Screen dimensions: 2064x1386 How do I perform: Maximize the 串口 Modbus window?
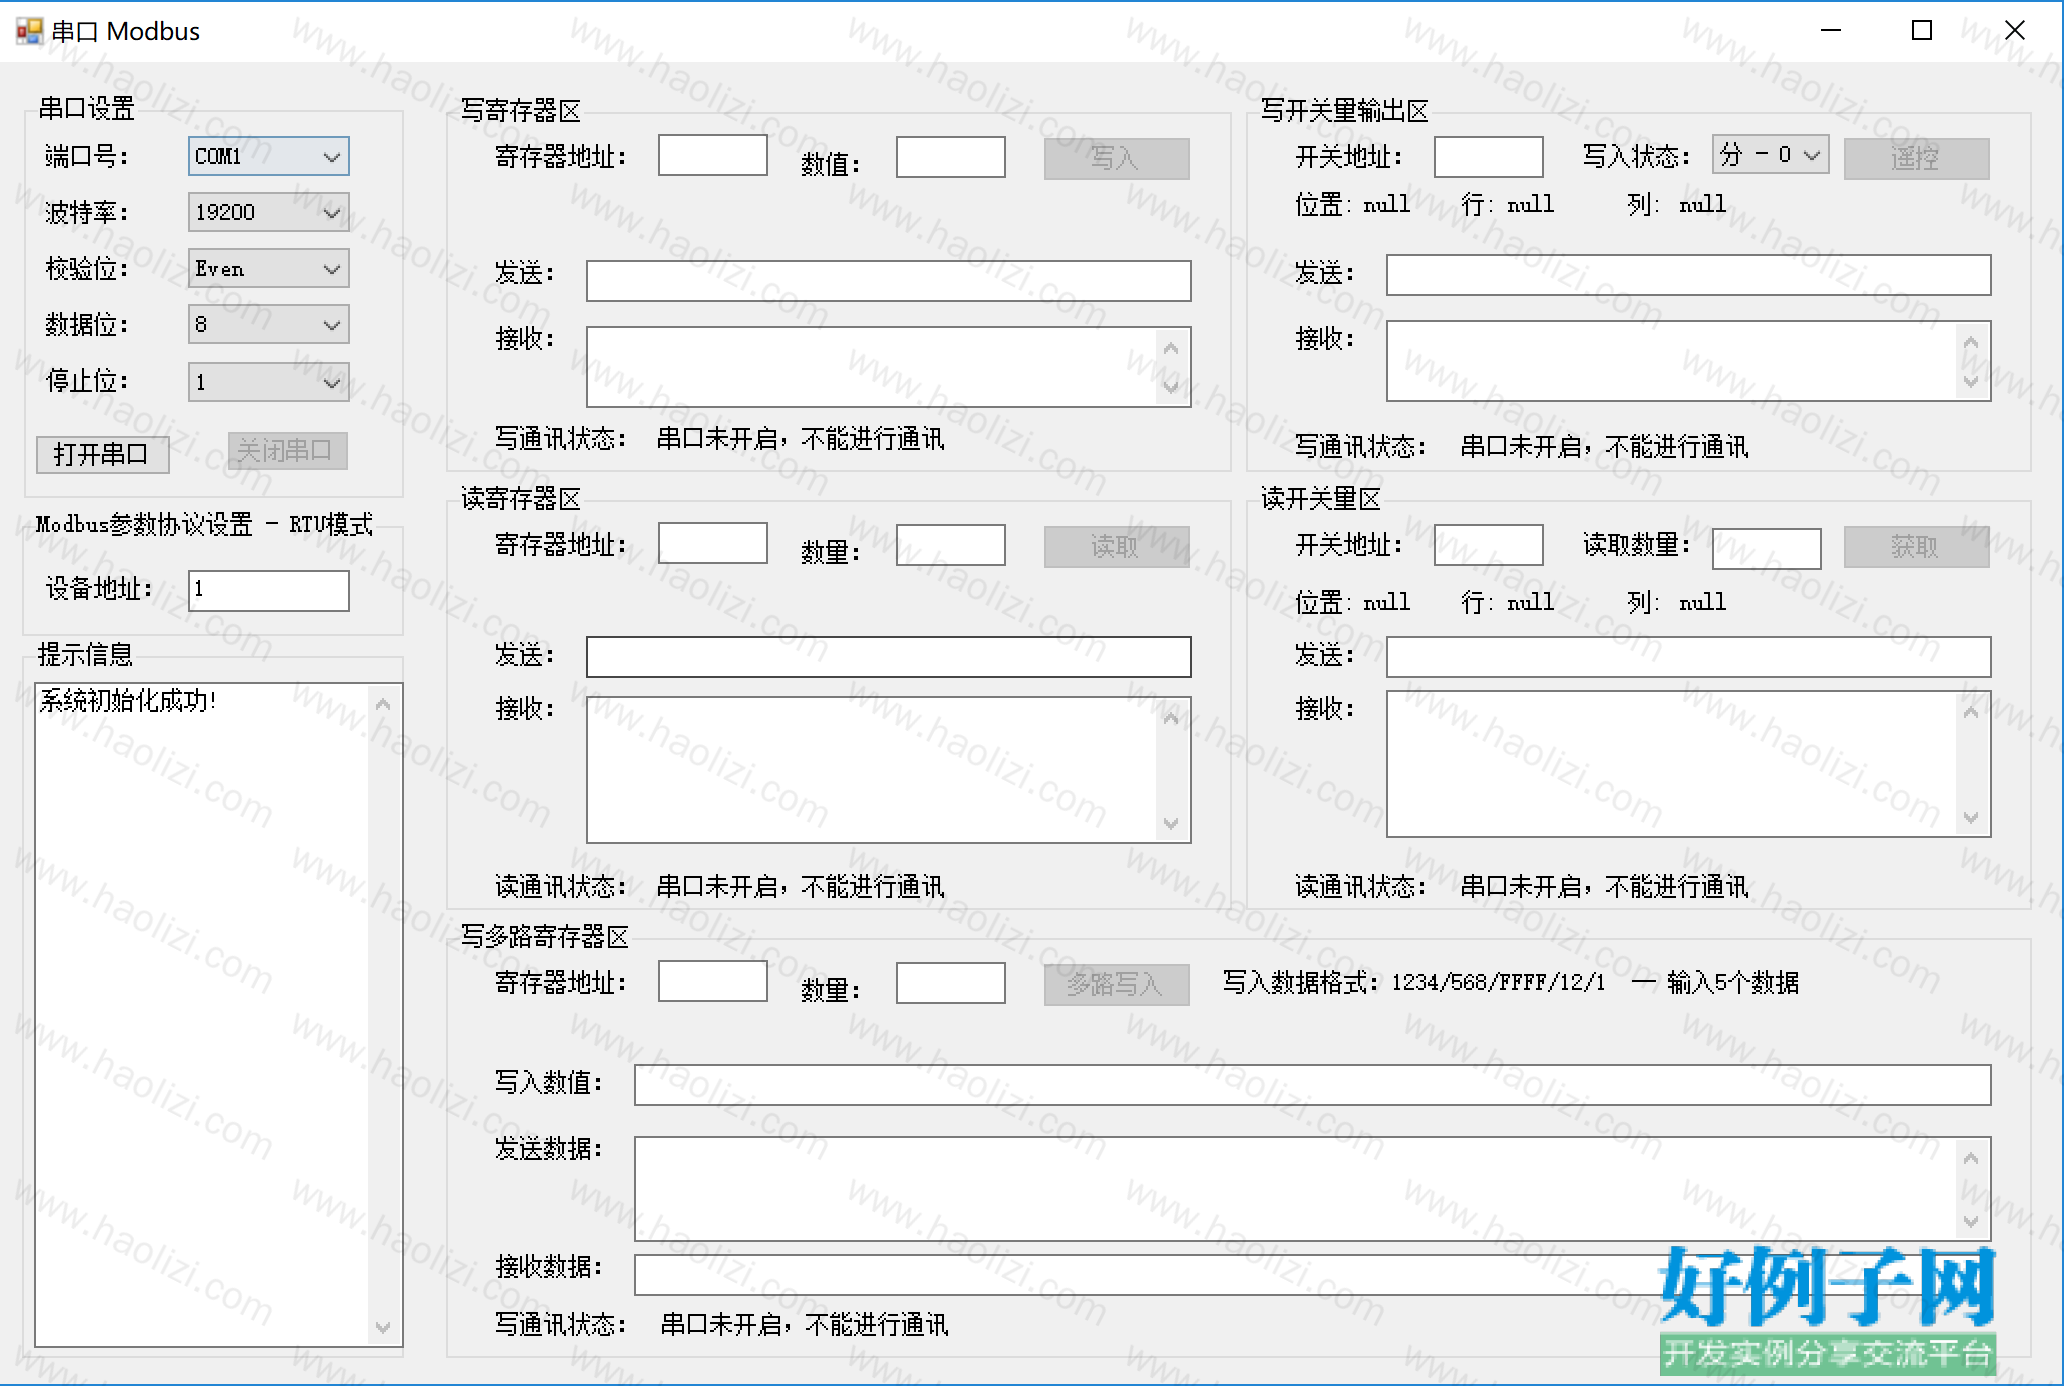pos(1921,31)
